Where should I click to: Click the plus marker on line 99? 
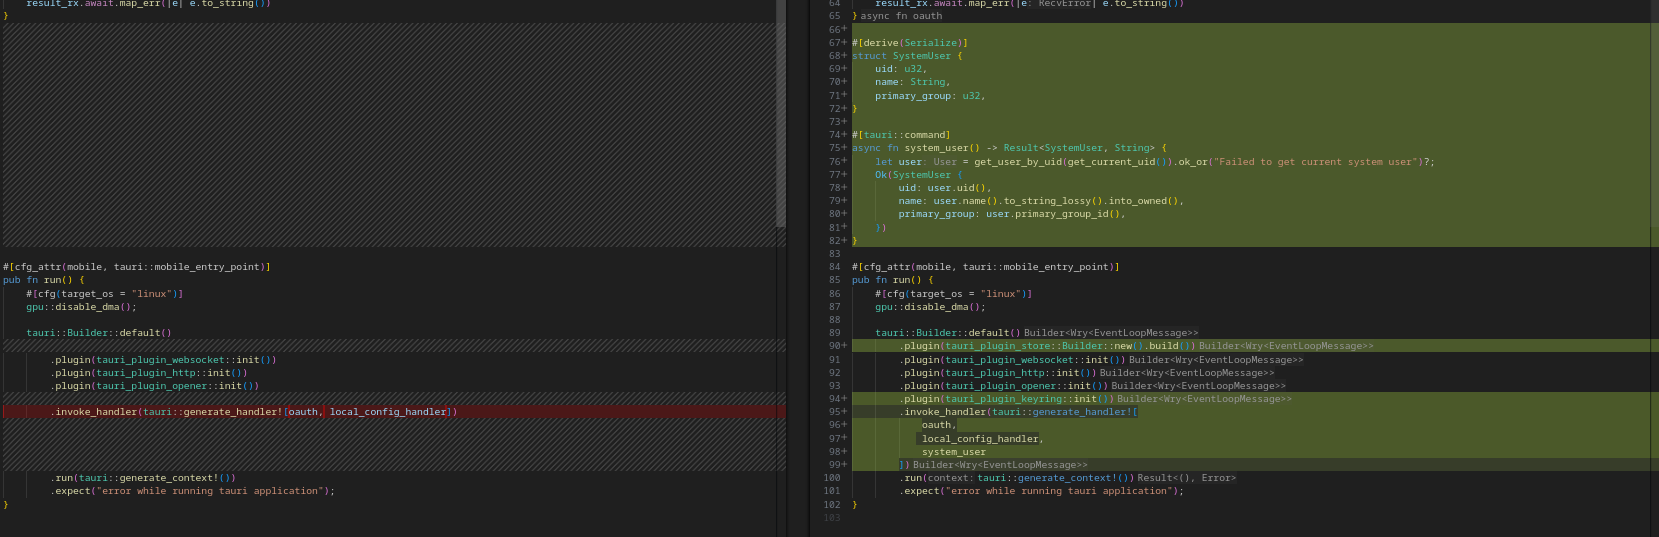(x=844, y=465)
